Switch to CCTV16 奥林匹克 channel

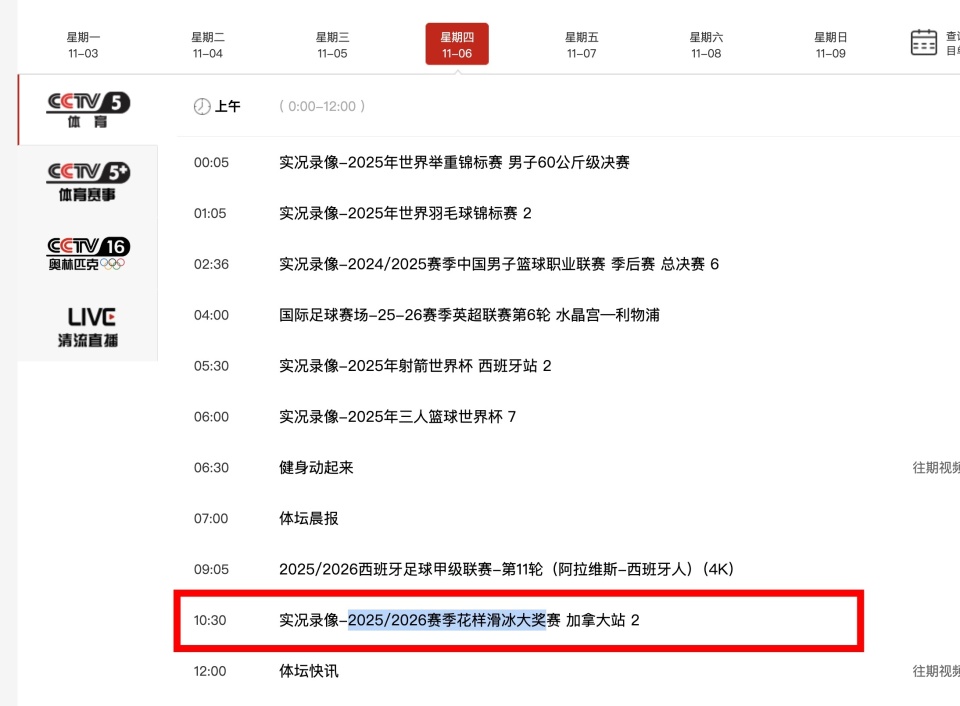point(88,253)
